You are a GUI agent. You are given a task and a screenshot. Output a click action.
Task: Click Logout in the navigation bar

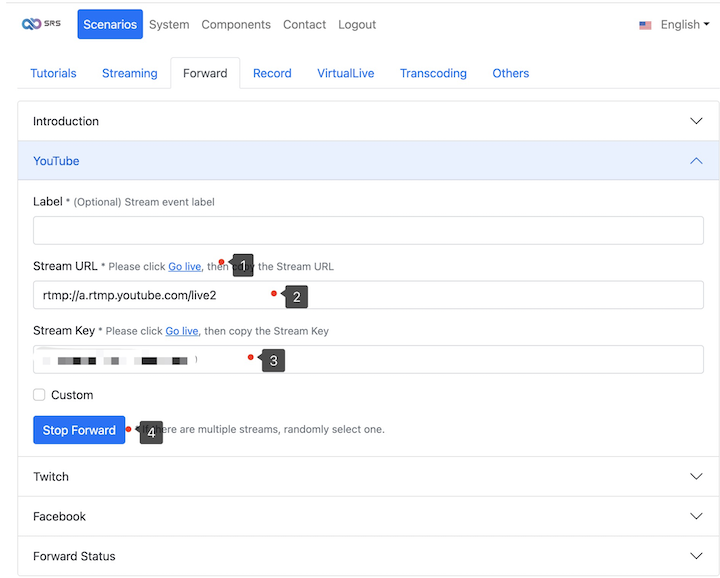[357, 24]
